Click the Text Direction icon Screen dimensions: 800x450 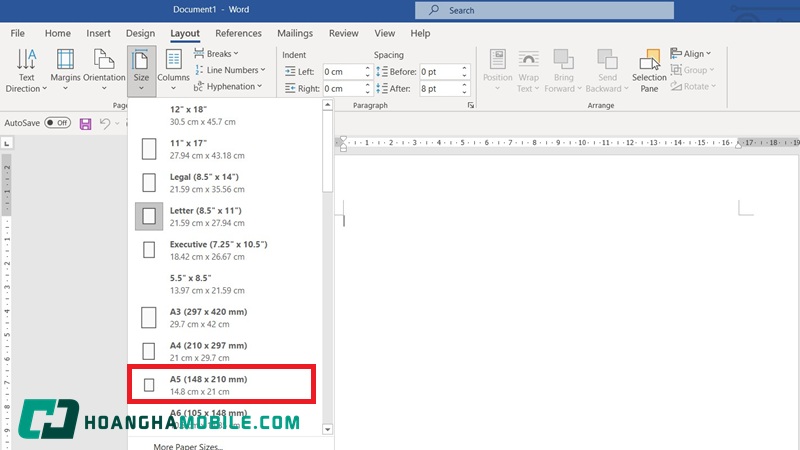point(26,62)
